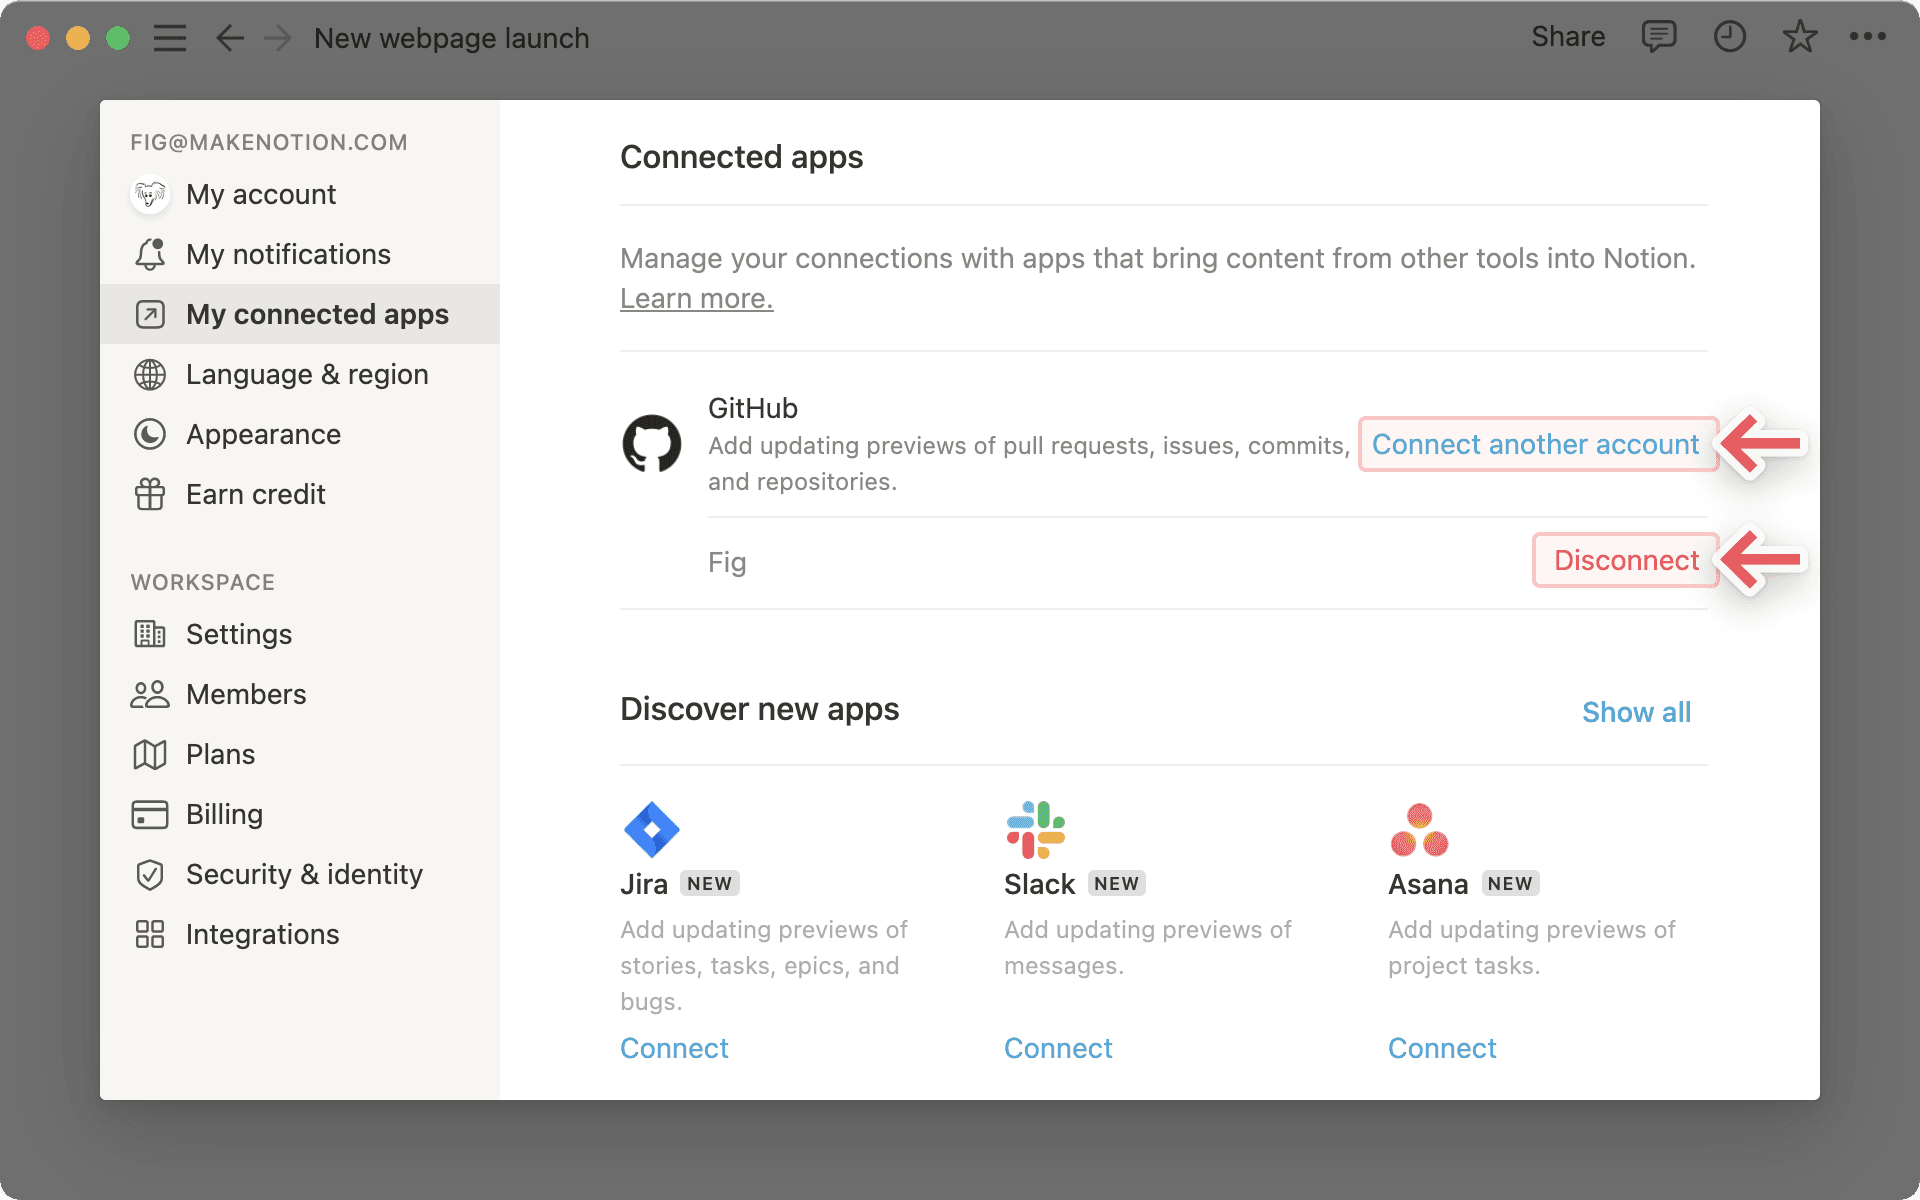Click the GitHub logo icon
The height and width of the screenshot is (1200, 1920).
(x=652, y=443)
